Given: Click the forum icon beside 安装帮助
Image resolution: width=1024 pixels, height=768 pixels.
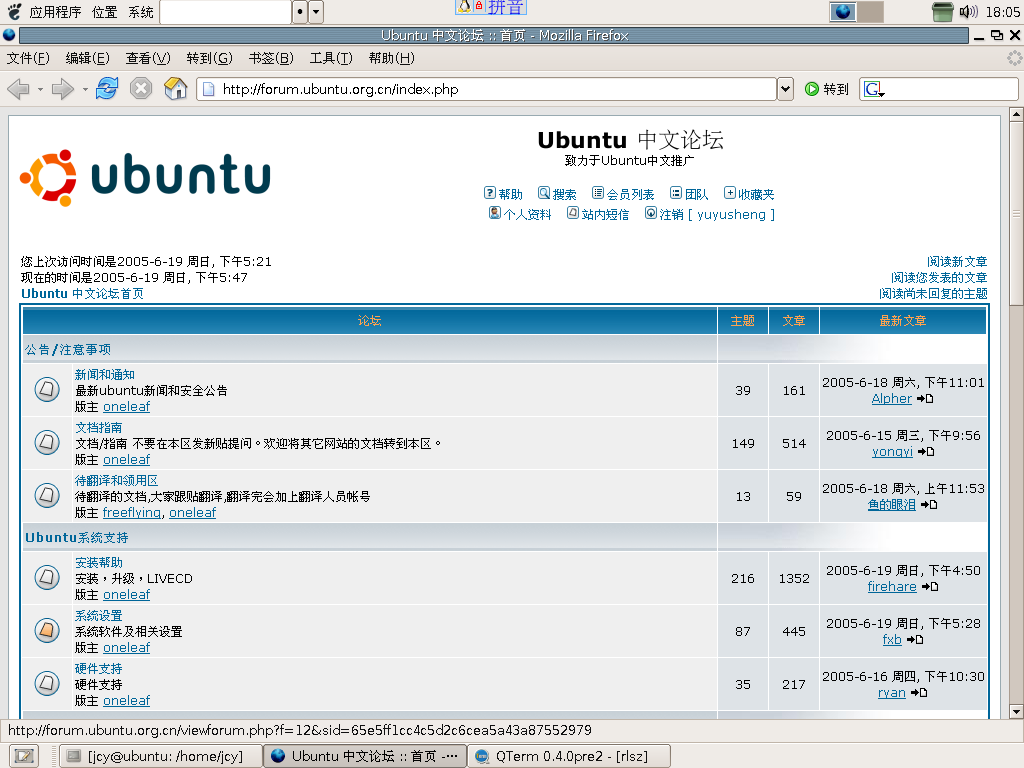Looking at the screenshot, I should pos(47,578).
